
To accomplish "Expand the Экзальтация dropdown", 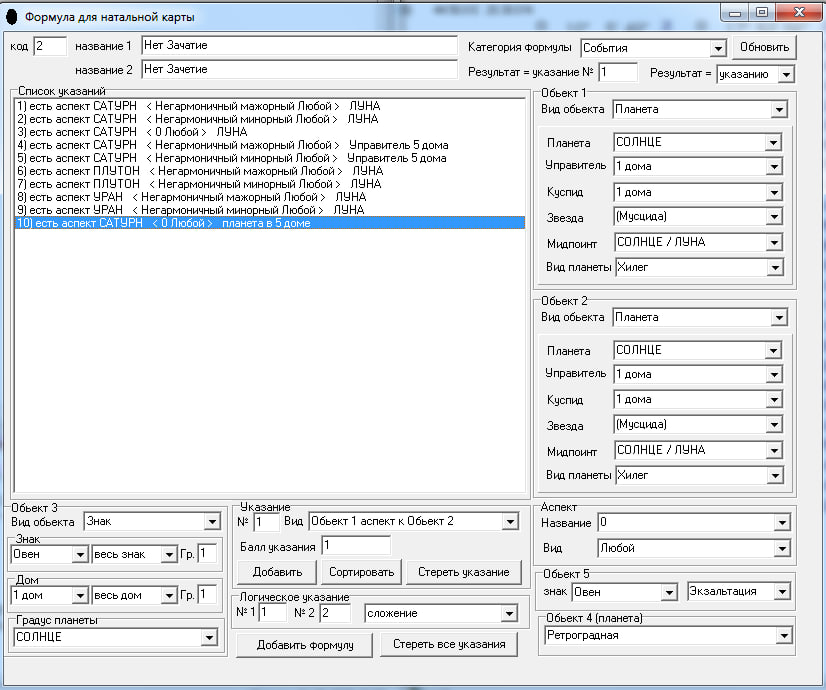I will click(781, 591).
